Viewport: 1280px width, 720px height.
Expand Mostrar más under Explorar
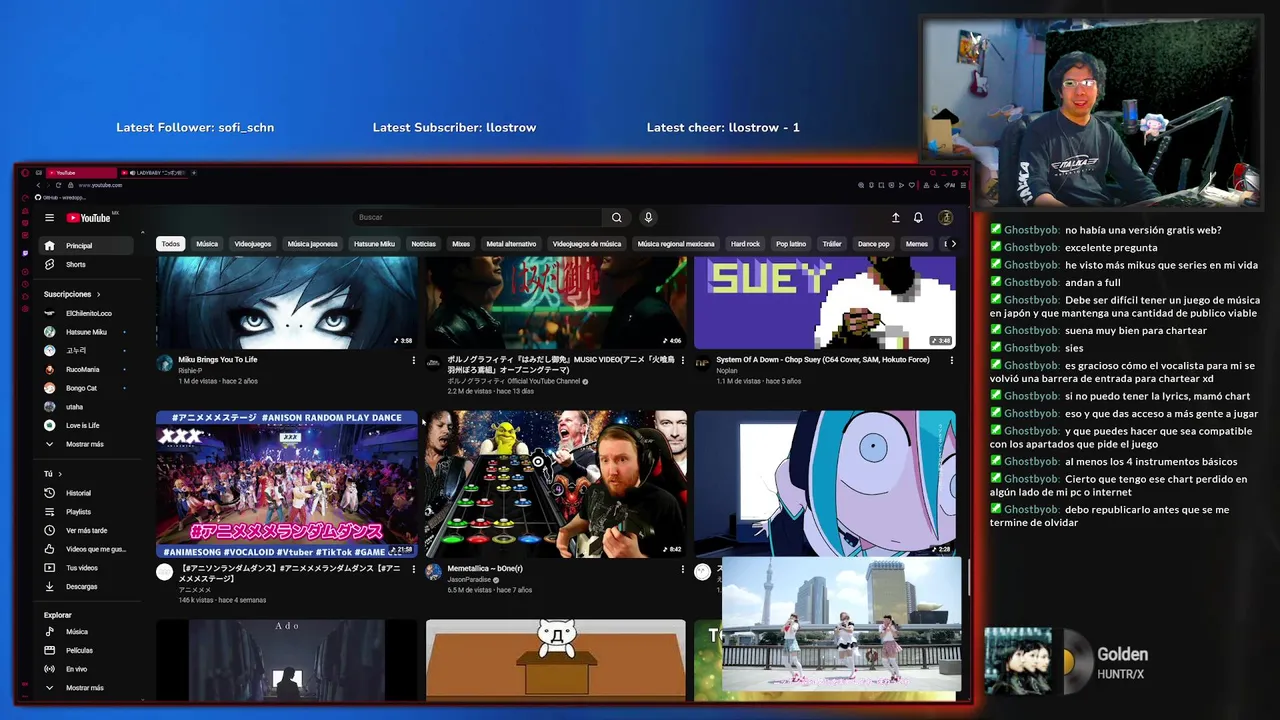[86, 688]
